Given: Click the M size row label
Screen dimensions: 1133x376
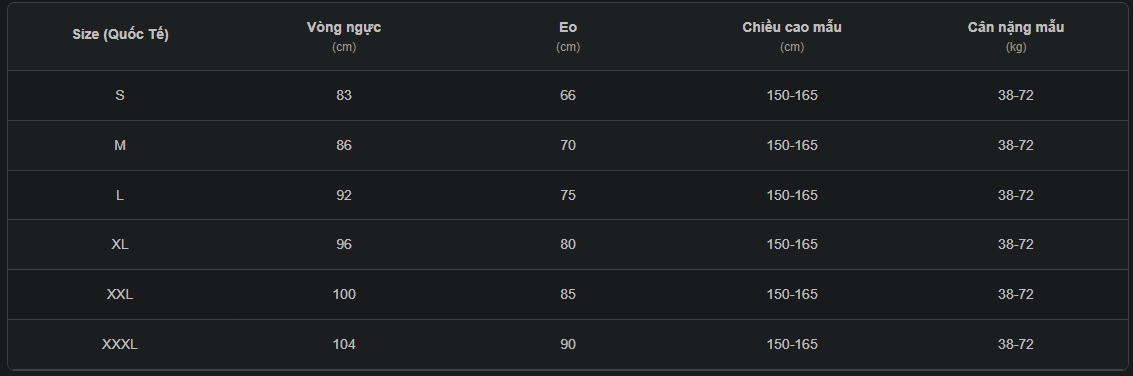Looking at the screenshot, I should [120, 145].
